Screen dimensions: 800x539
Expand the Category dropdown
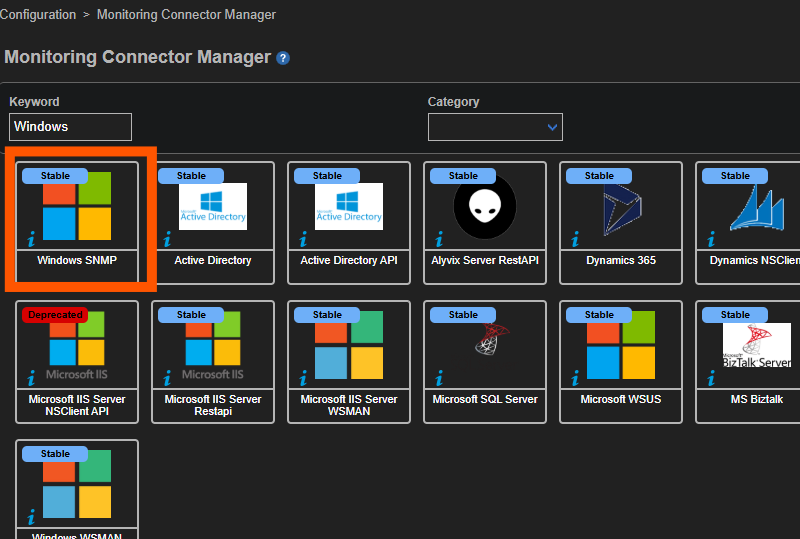[495, 127]
